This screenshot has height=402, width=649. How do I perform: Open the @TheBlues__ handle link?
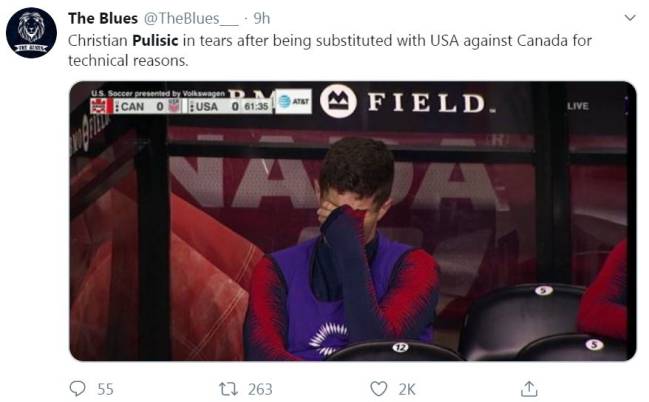(x=191, y=18)
